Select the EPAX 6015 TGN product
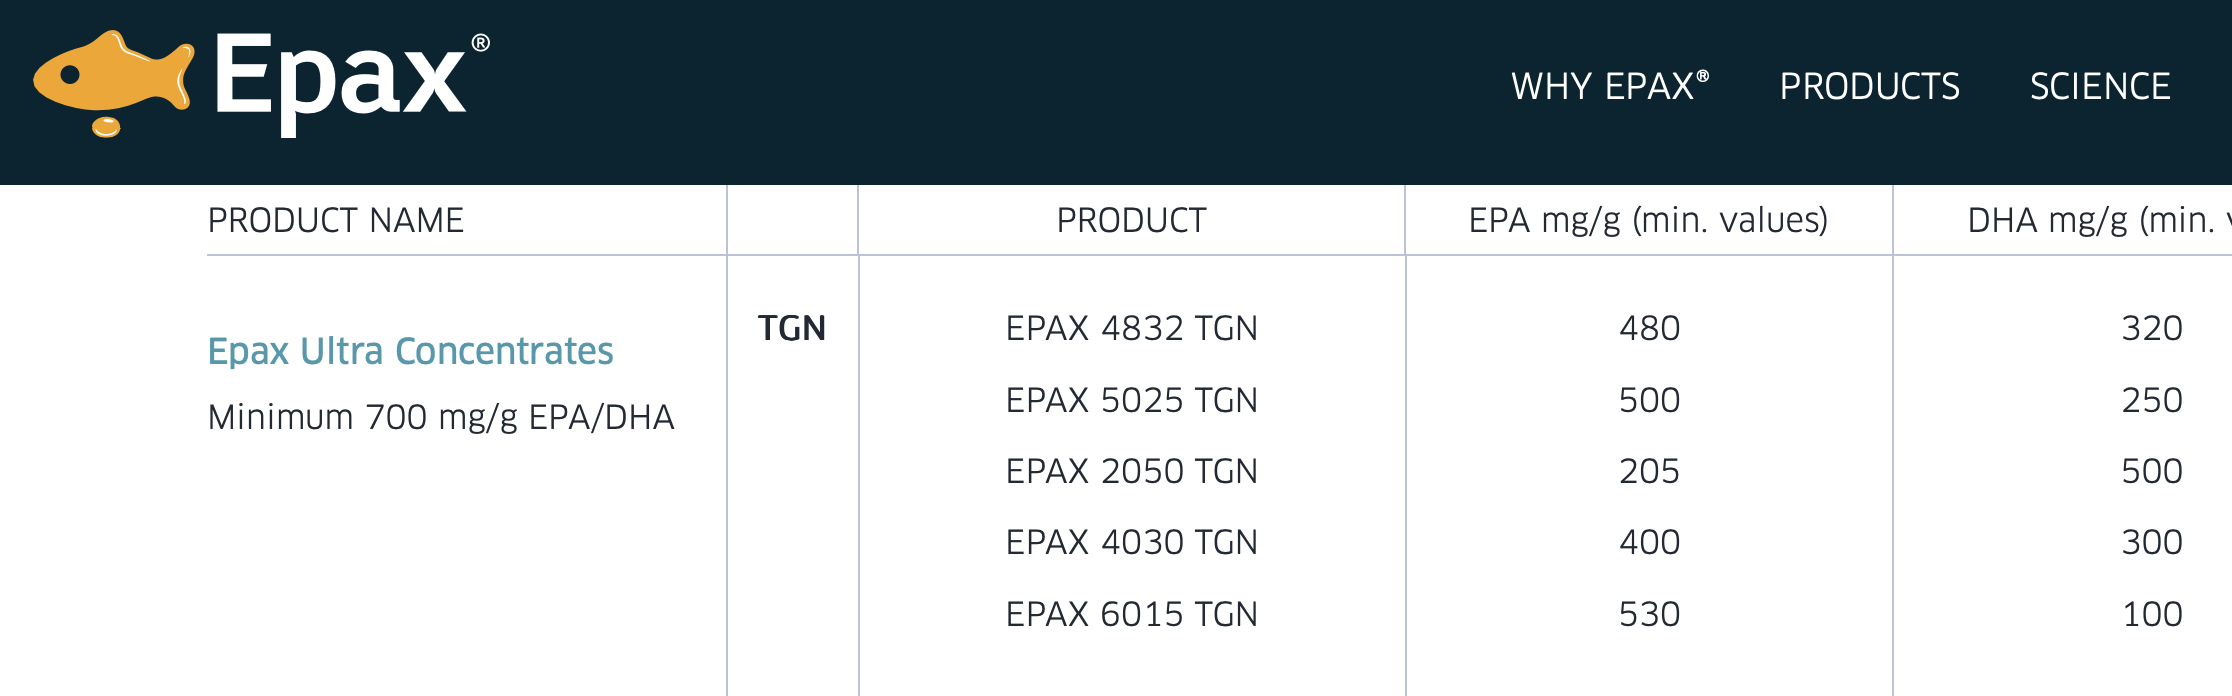Viewport: 2232px width, 696px height. 1131,614
